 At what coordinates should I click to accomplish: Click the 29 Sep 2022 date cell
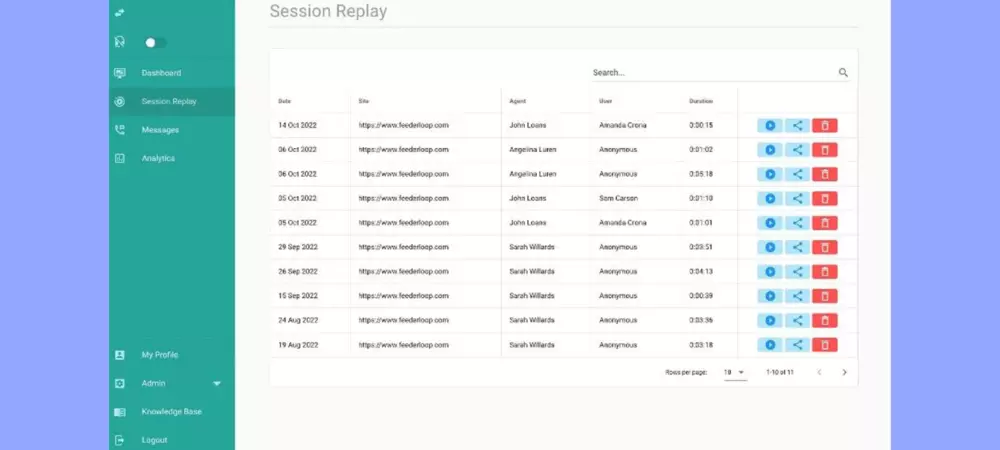click(298, 247)
